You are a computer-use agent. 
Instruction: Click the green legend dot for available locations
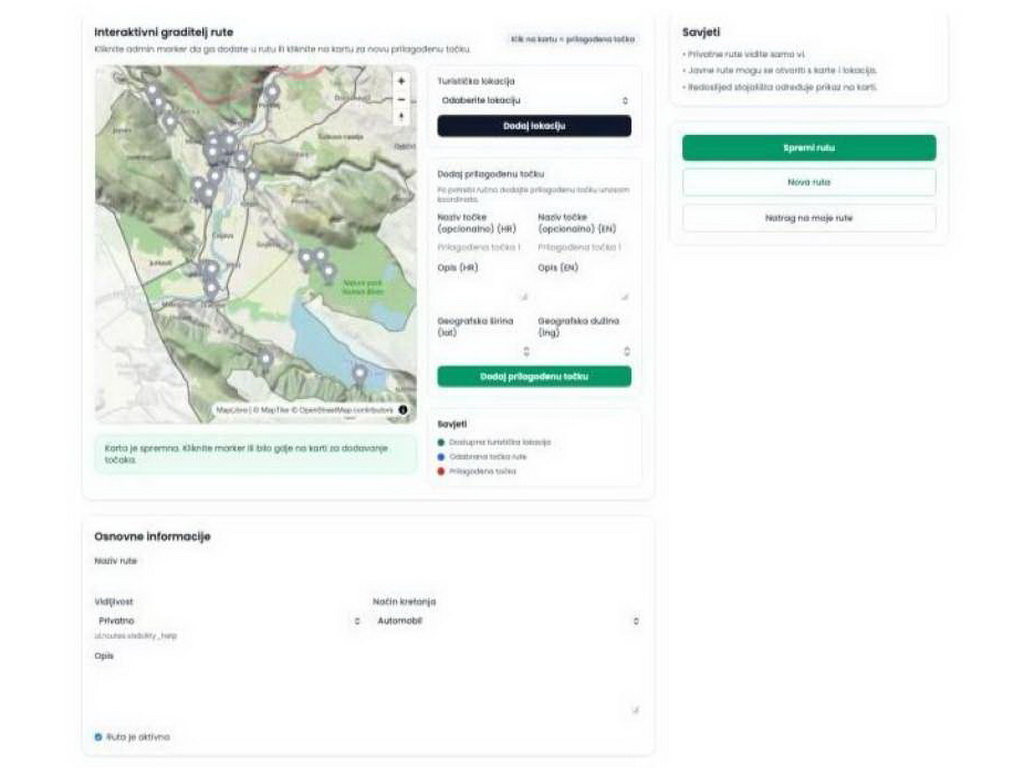coord(441,442)
